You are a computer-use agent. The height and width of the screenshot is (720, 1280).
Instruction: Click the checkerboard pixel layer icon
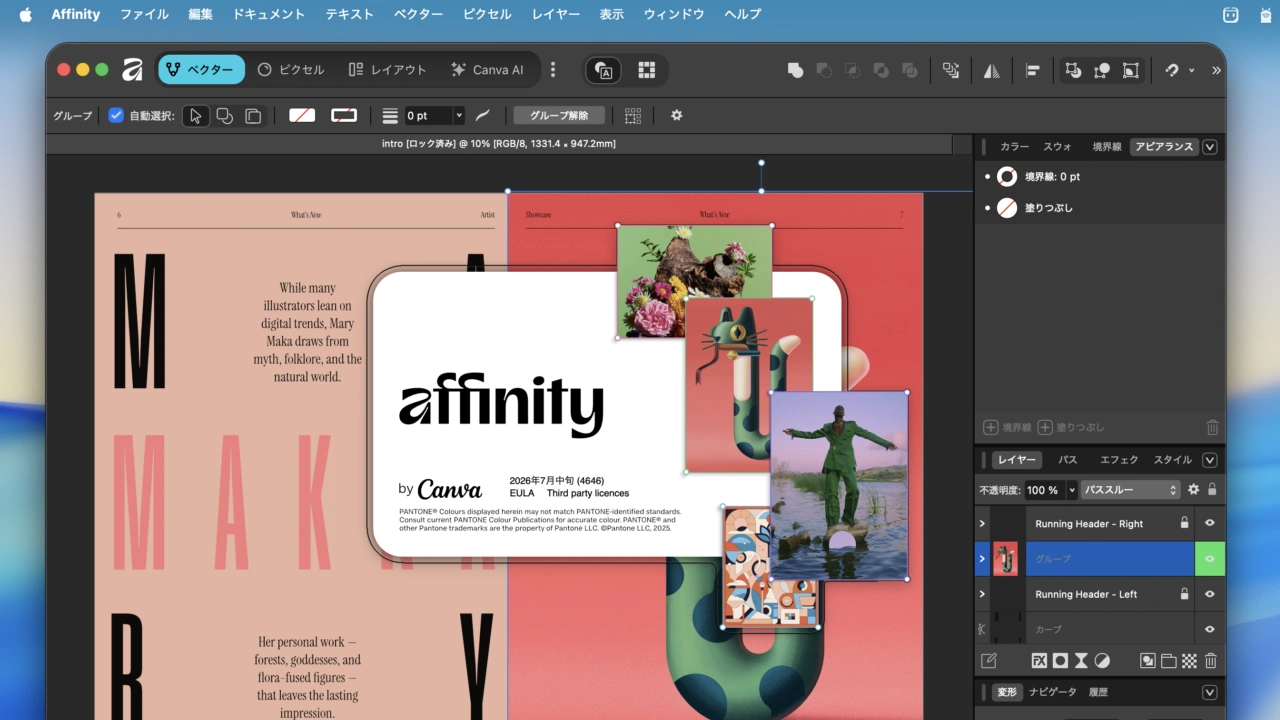click(1189, 661)
